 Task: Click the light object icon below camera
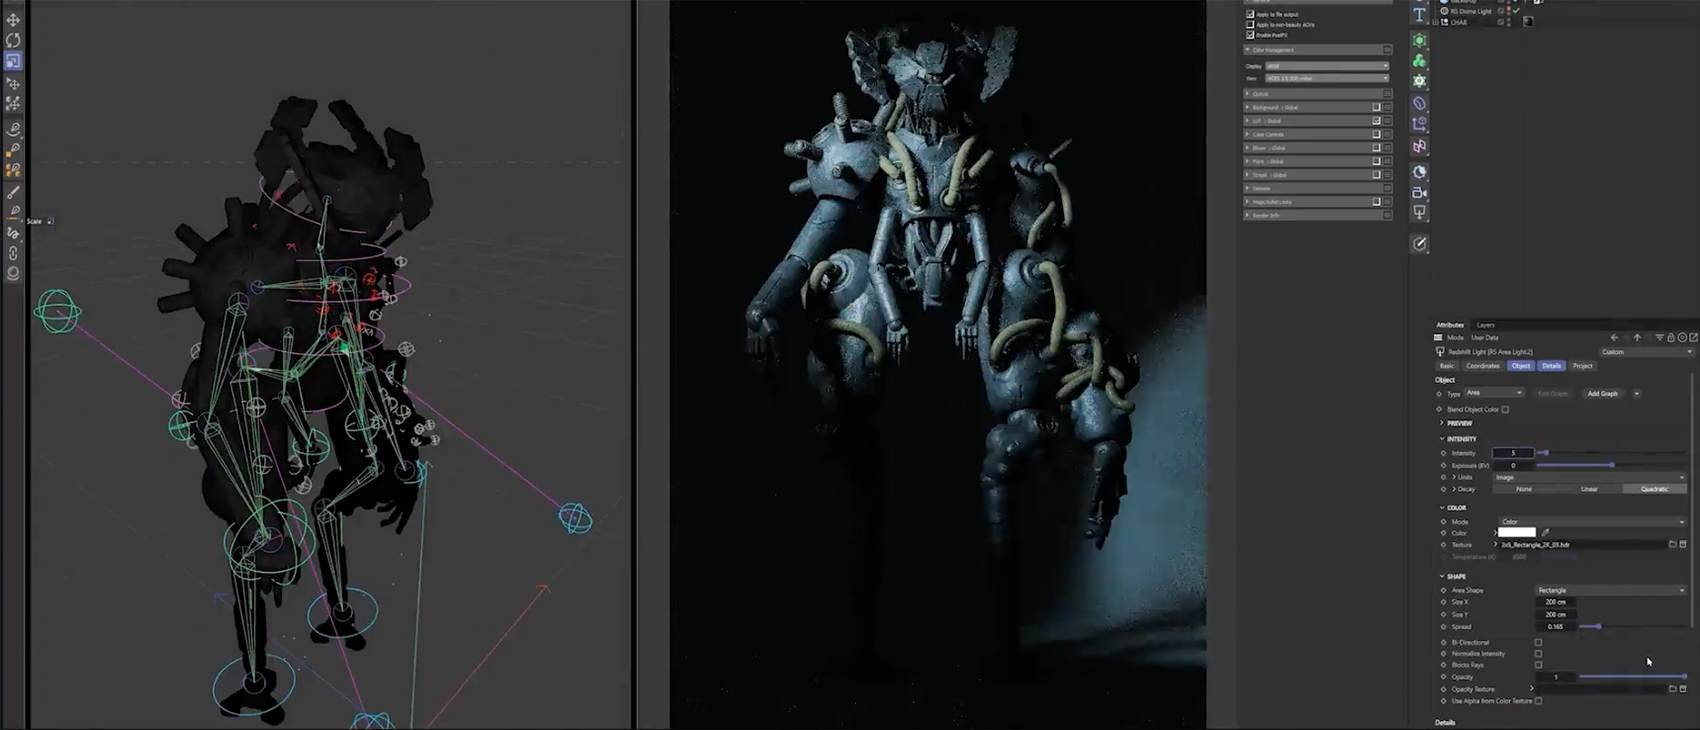coord(1419,211)
